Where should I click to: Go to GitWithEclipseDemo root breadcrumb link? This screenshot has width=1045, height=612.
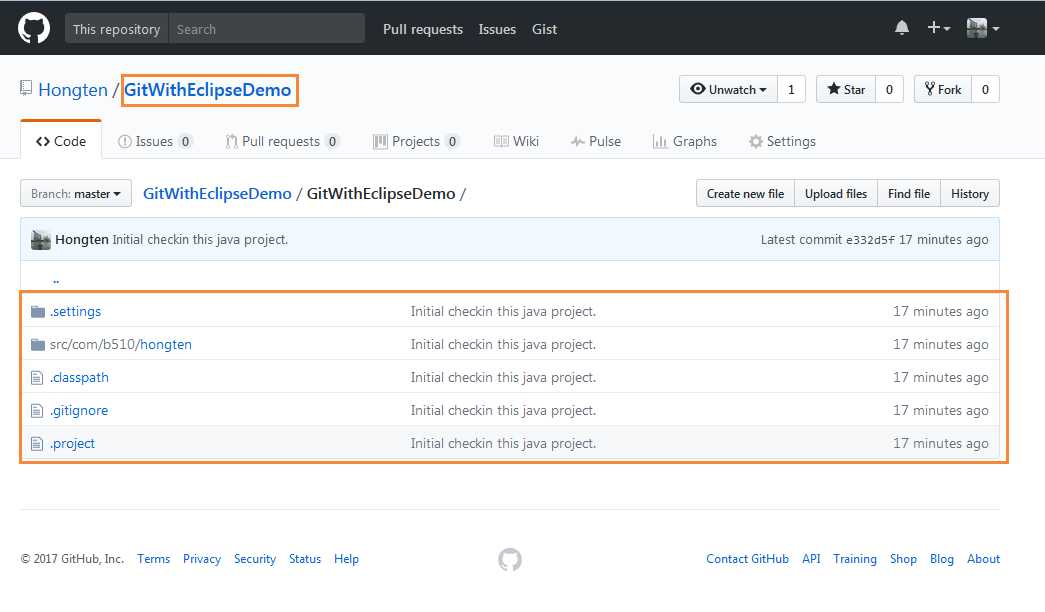point(217,193)
